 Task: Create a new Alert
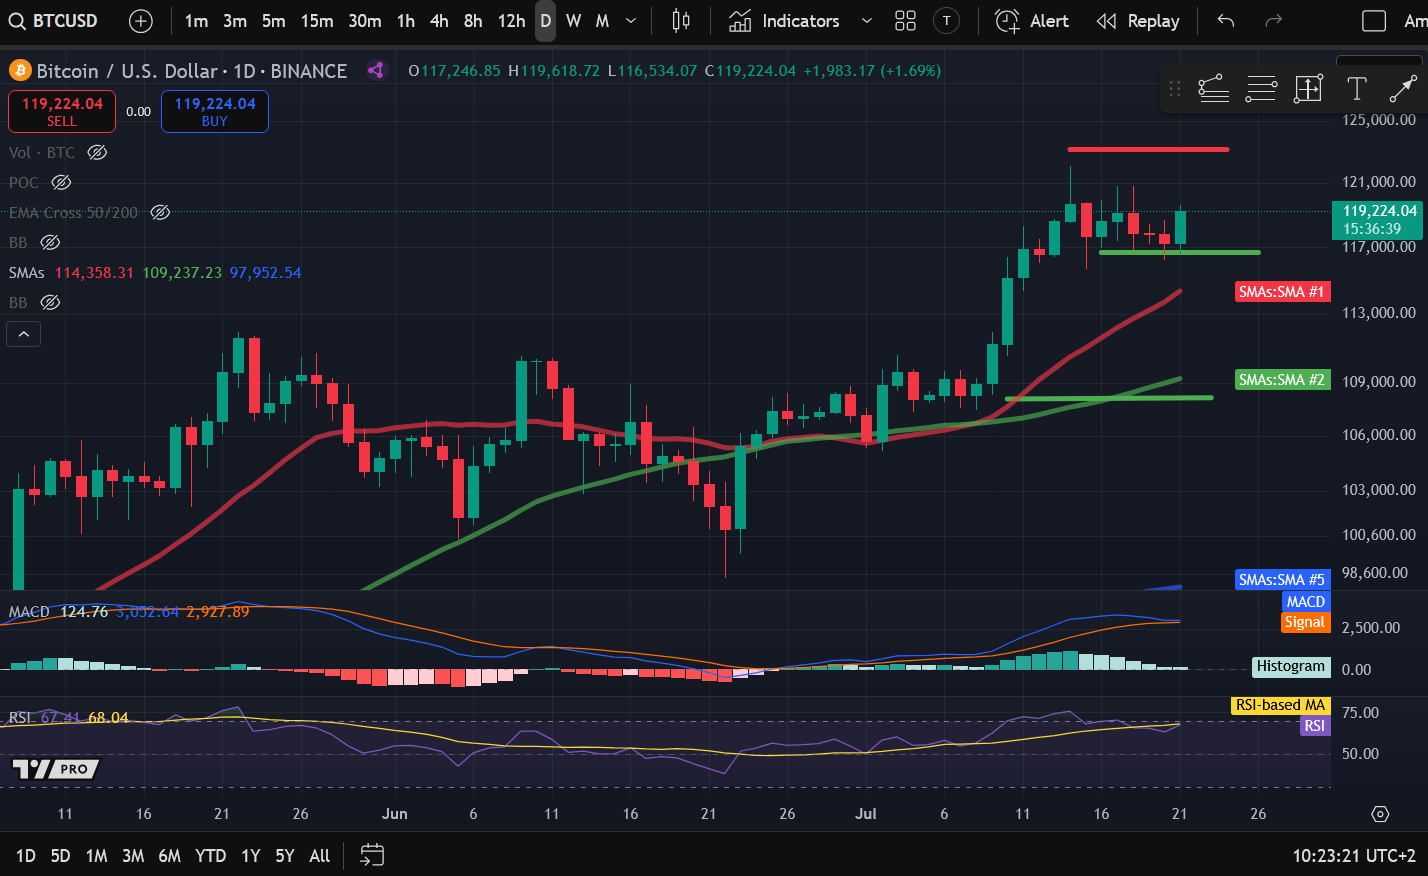[x=1032, y=21]
